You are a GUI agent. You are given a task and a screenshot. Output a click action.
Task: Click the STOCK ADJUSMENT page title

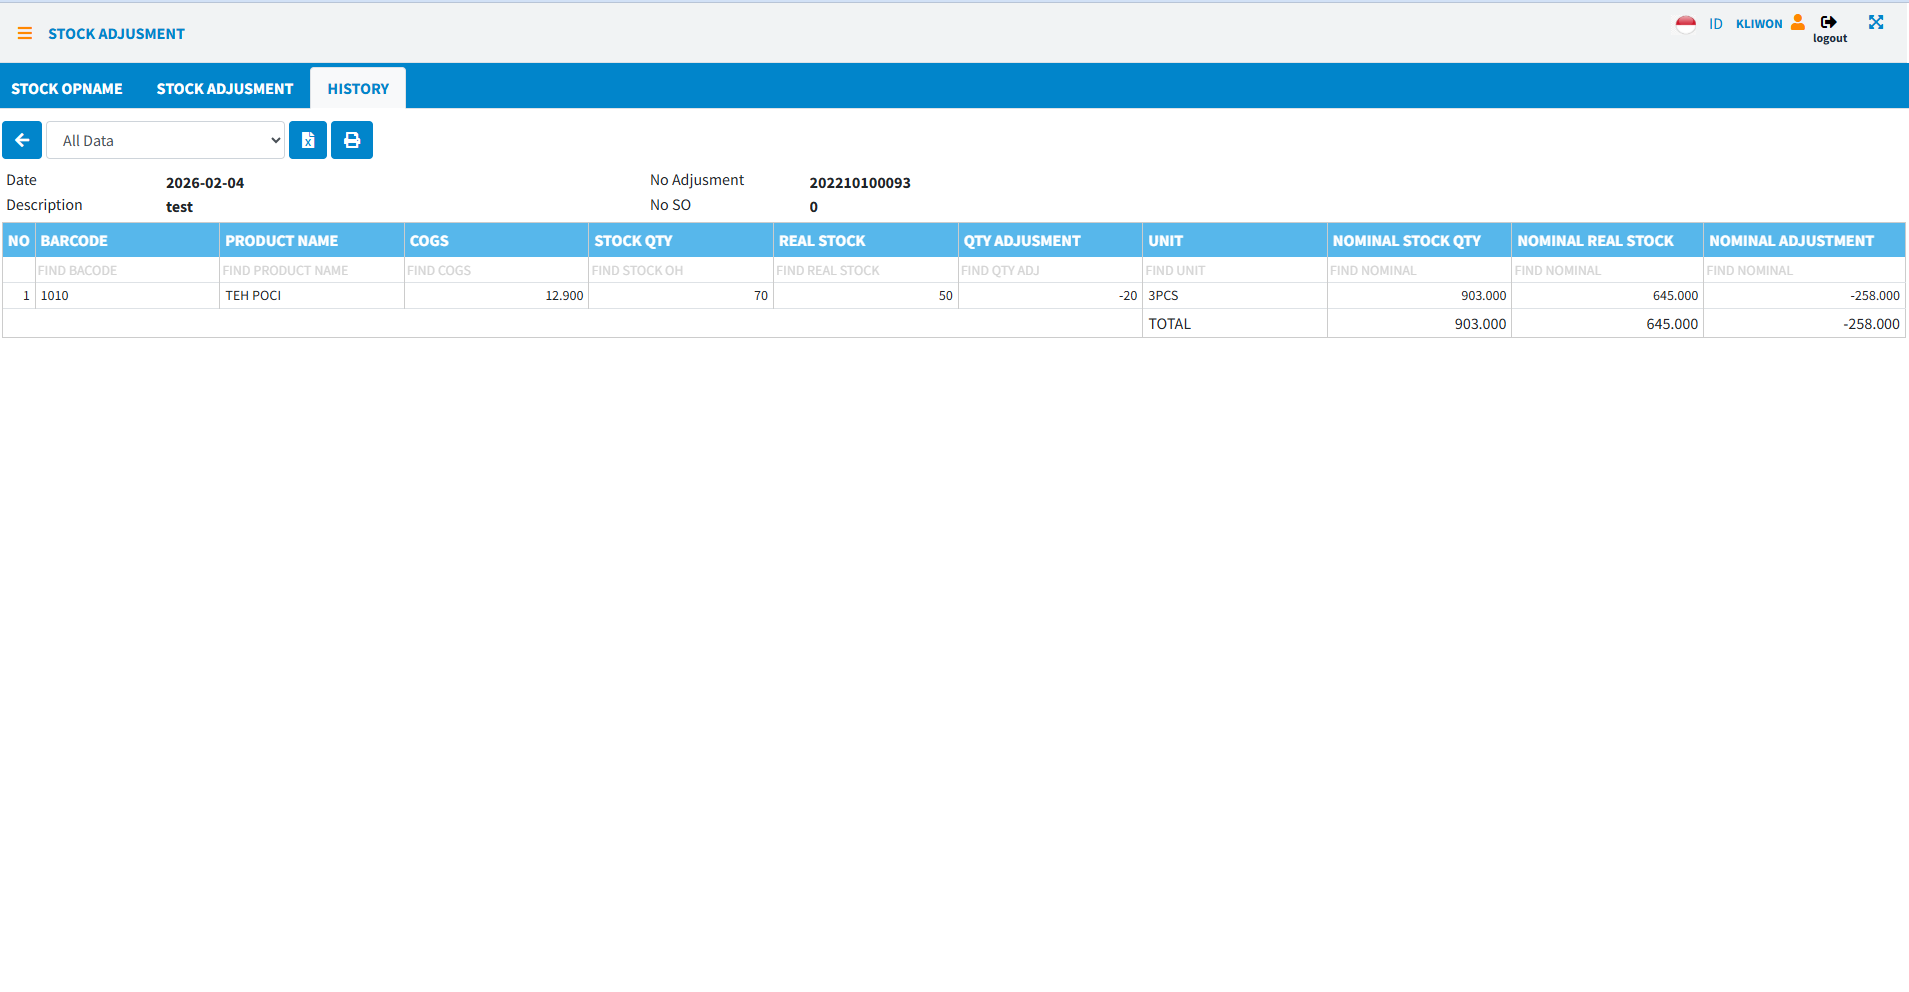[x=116, y=34]
